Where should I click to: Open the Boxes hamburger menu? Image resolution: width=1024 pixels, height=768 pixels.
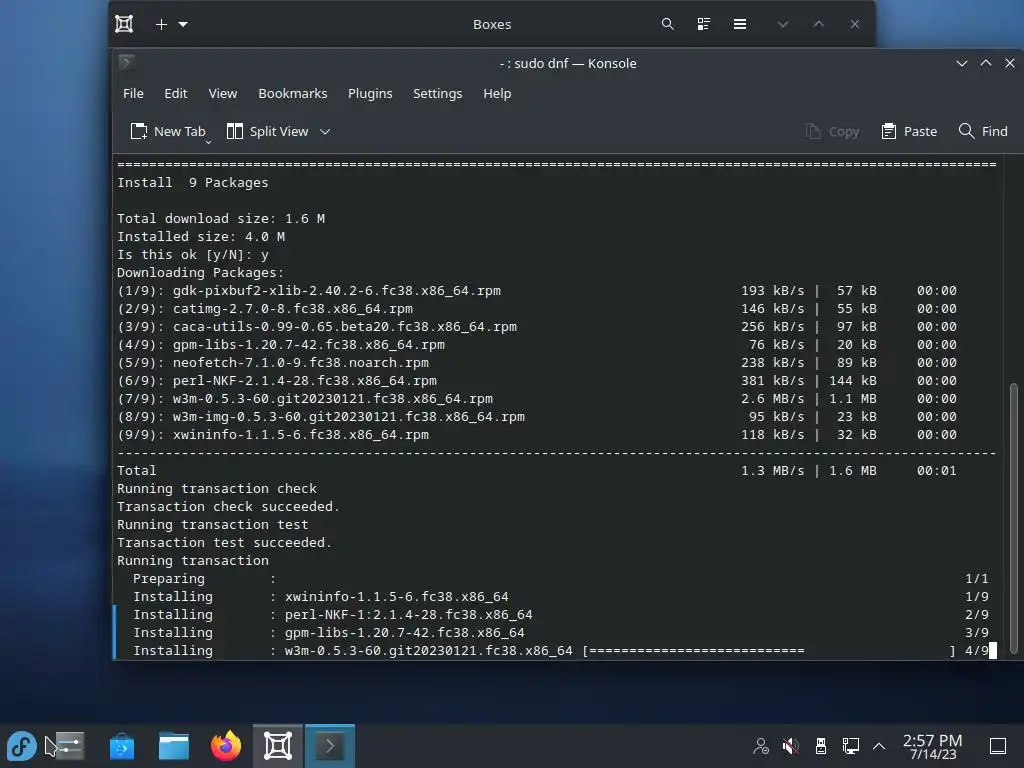740,24
